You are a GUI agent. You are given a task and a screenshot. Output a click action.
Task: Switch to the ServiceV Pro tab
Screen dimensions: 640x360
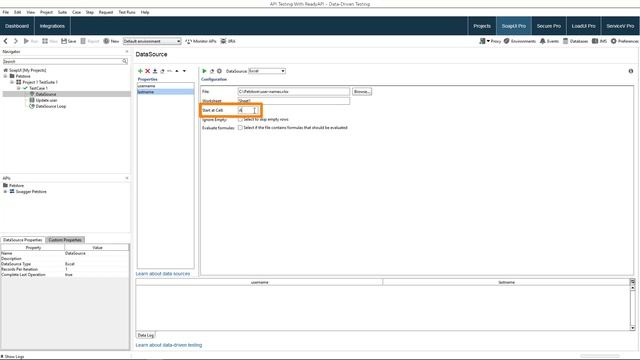pyautogui.click(x=620, y=26)
